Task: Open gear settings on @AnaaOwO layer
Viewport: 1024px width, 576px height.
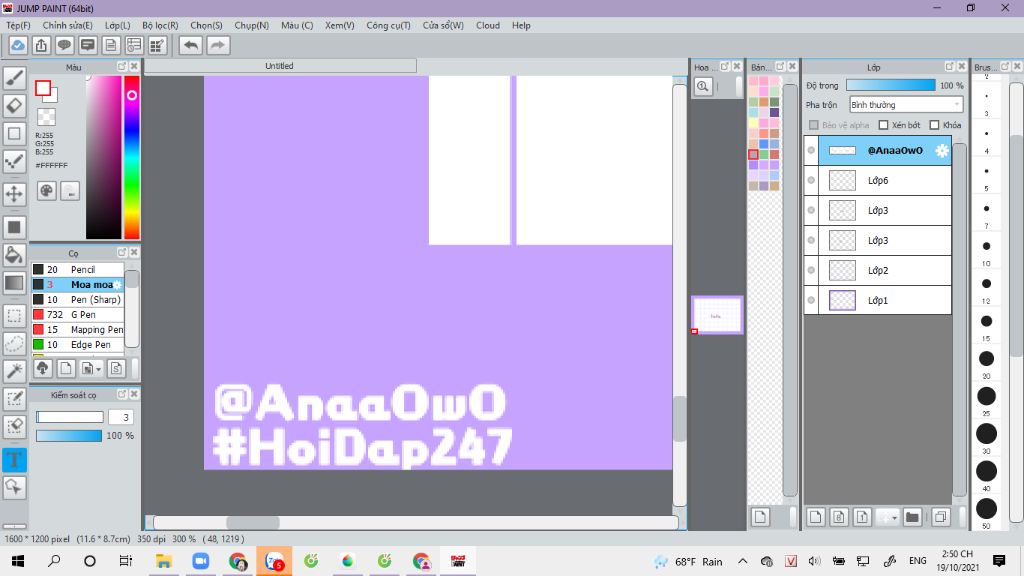Action: 941,150
